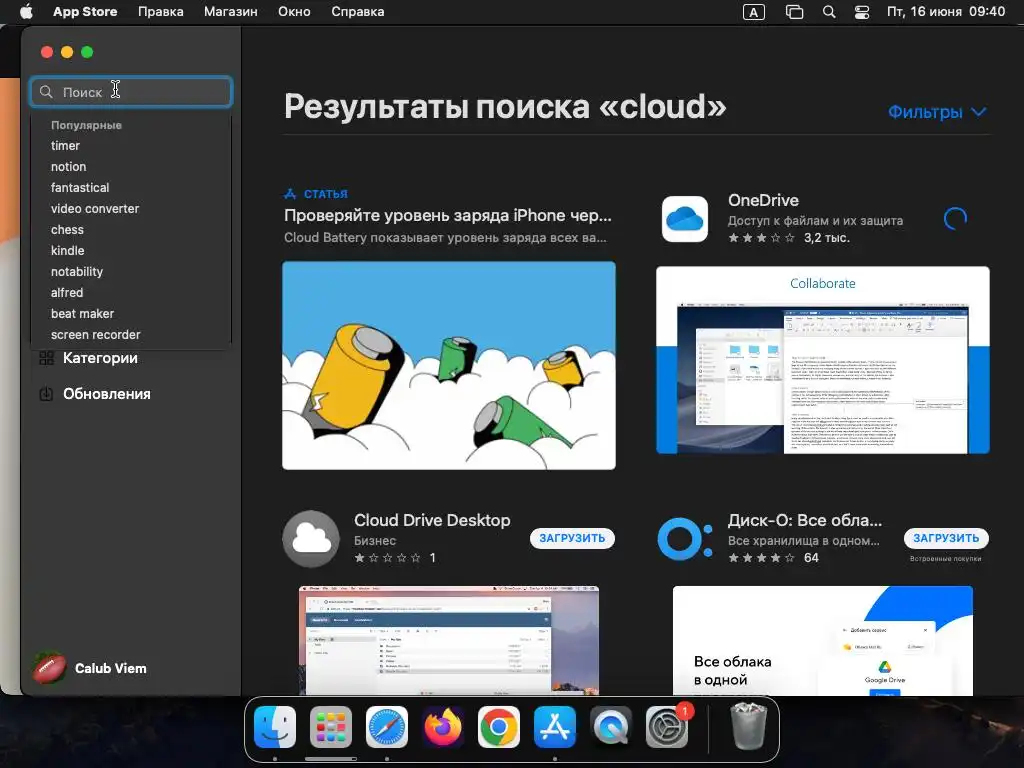Click the OneDrive star rating

(761, 238)
